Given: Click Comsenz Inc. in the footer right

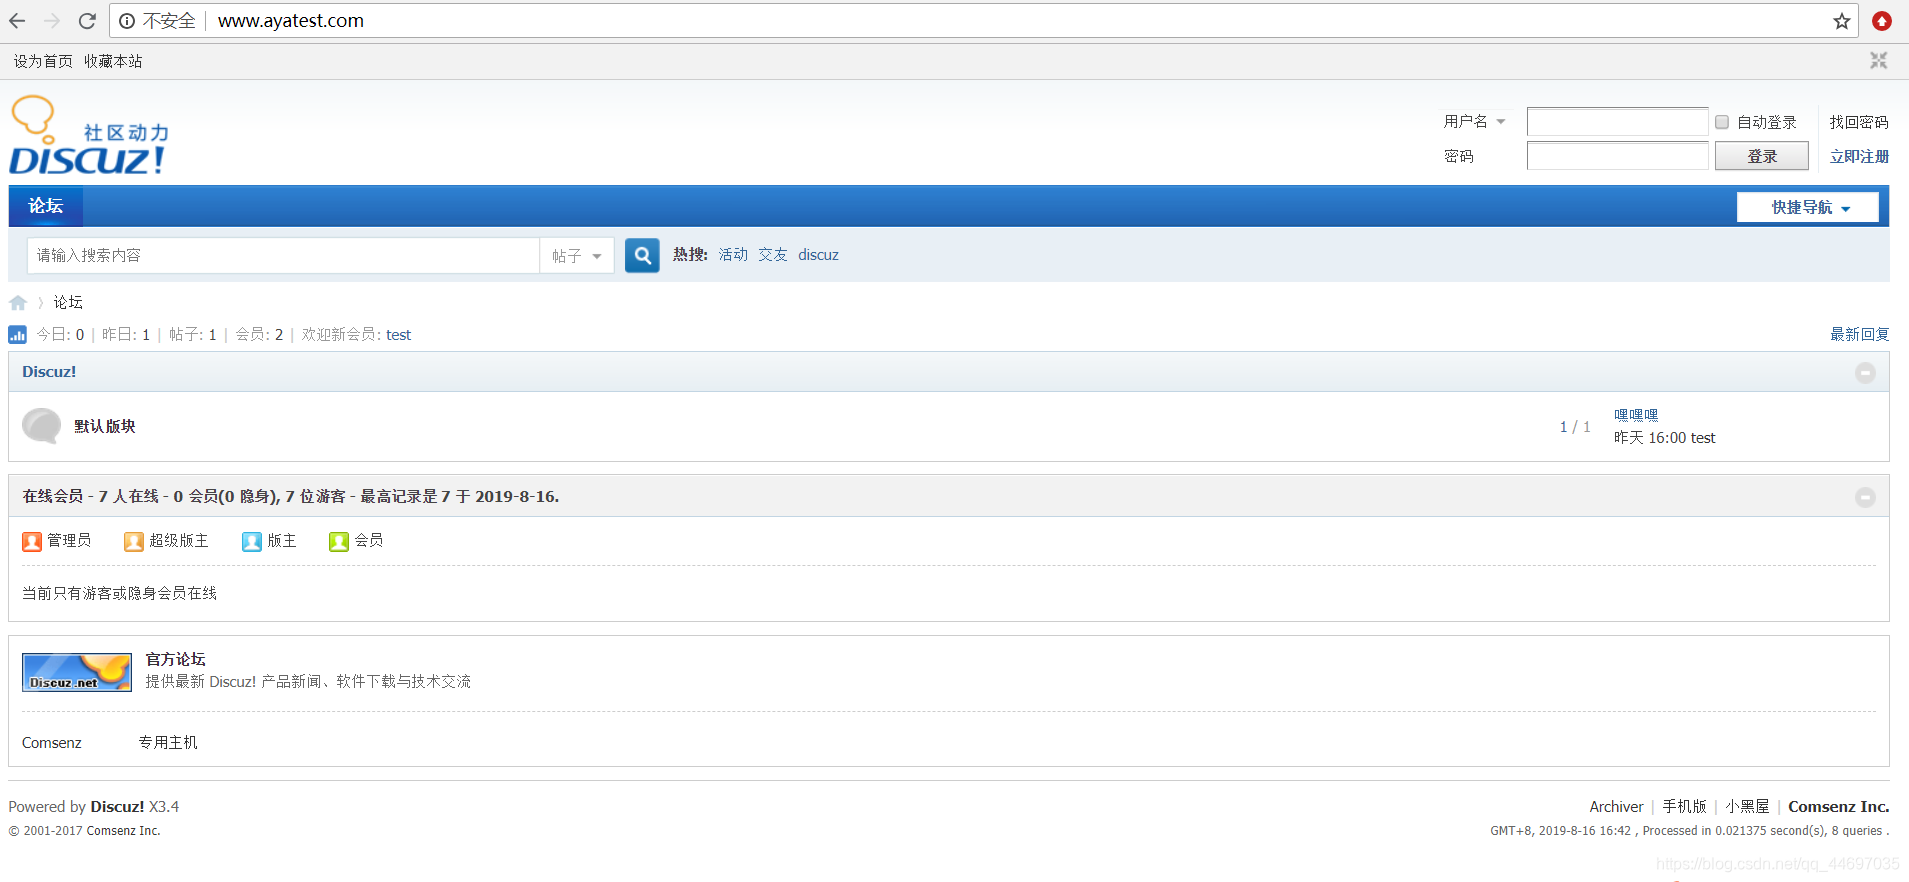Looking at the screenshot, I should click(1838, 807).
